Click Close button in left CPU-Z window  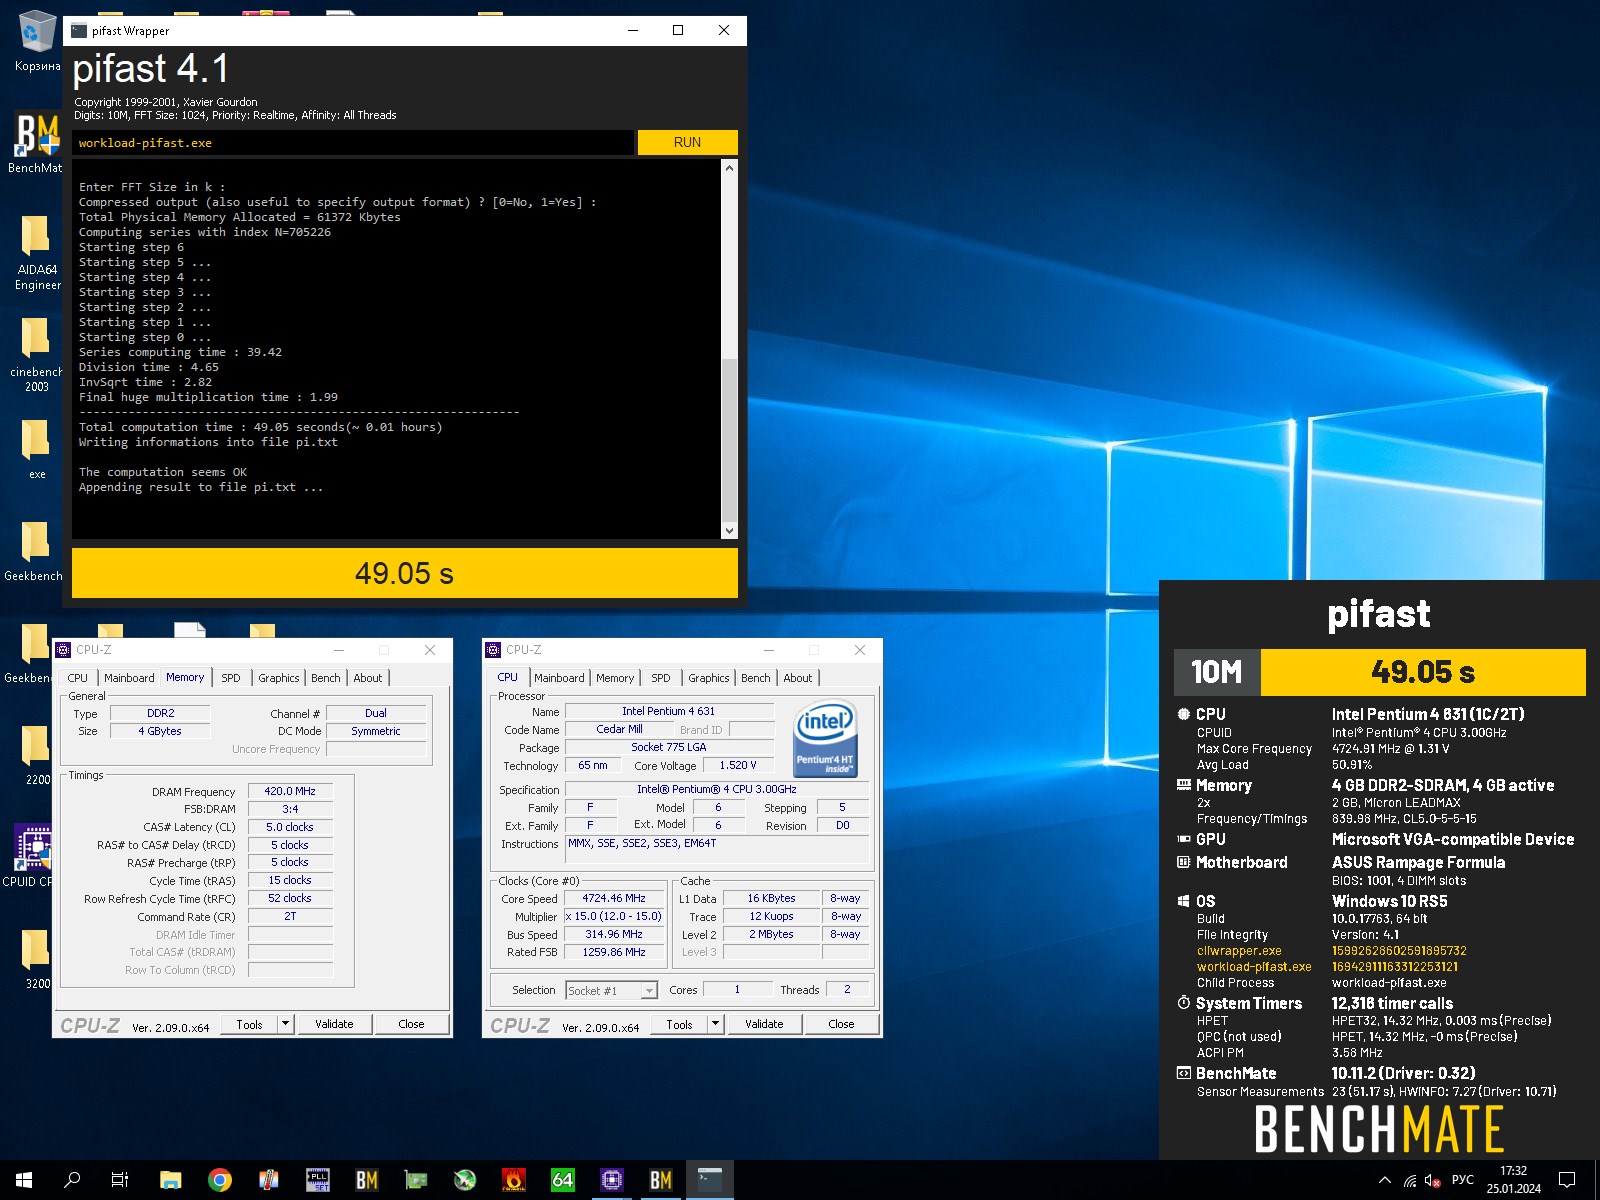[411, 1023]
